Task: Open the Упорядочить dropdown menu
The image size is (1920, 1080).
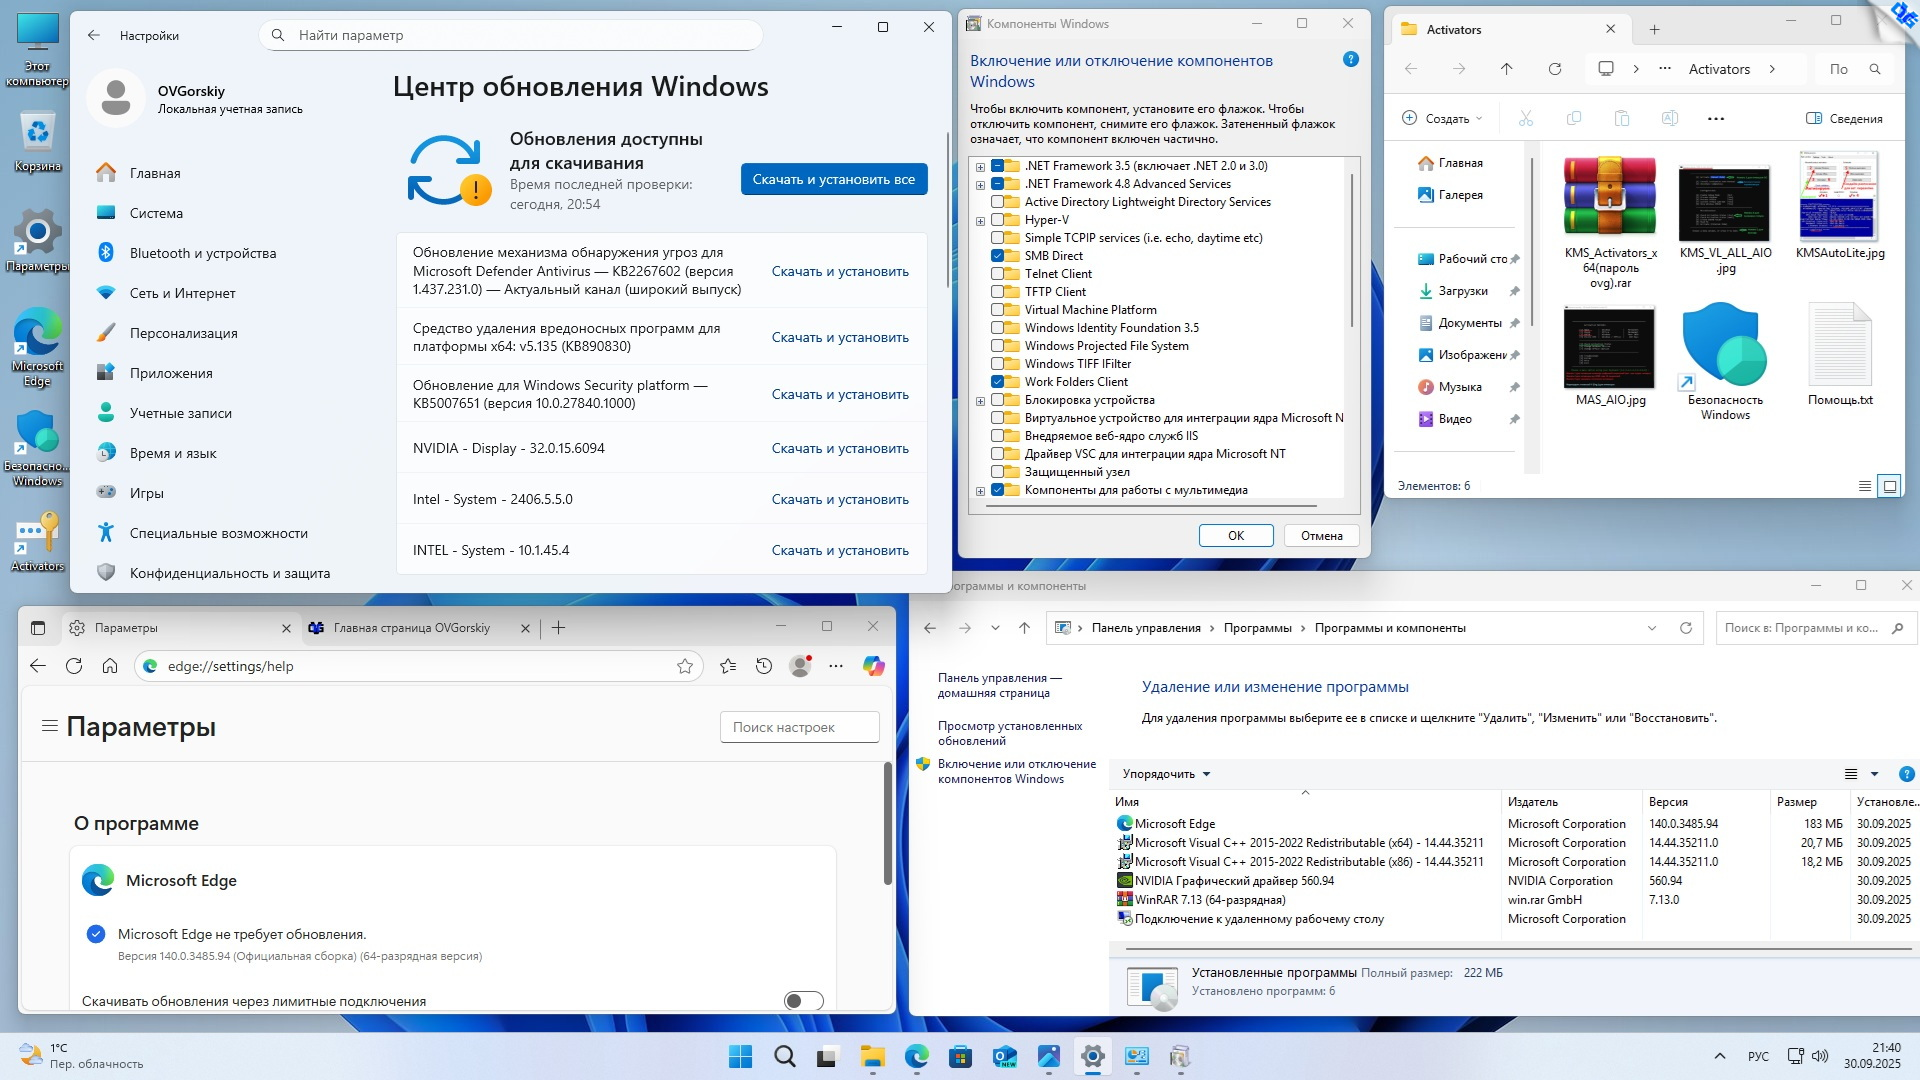Action: coord(1166,774)
